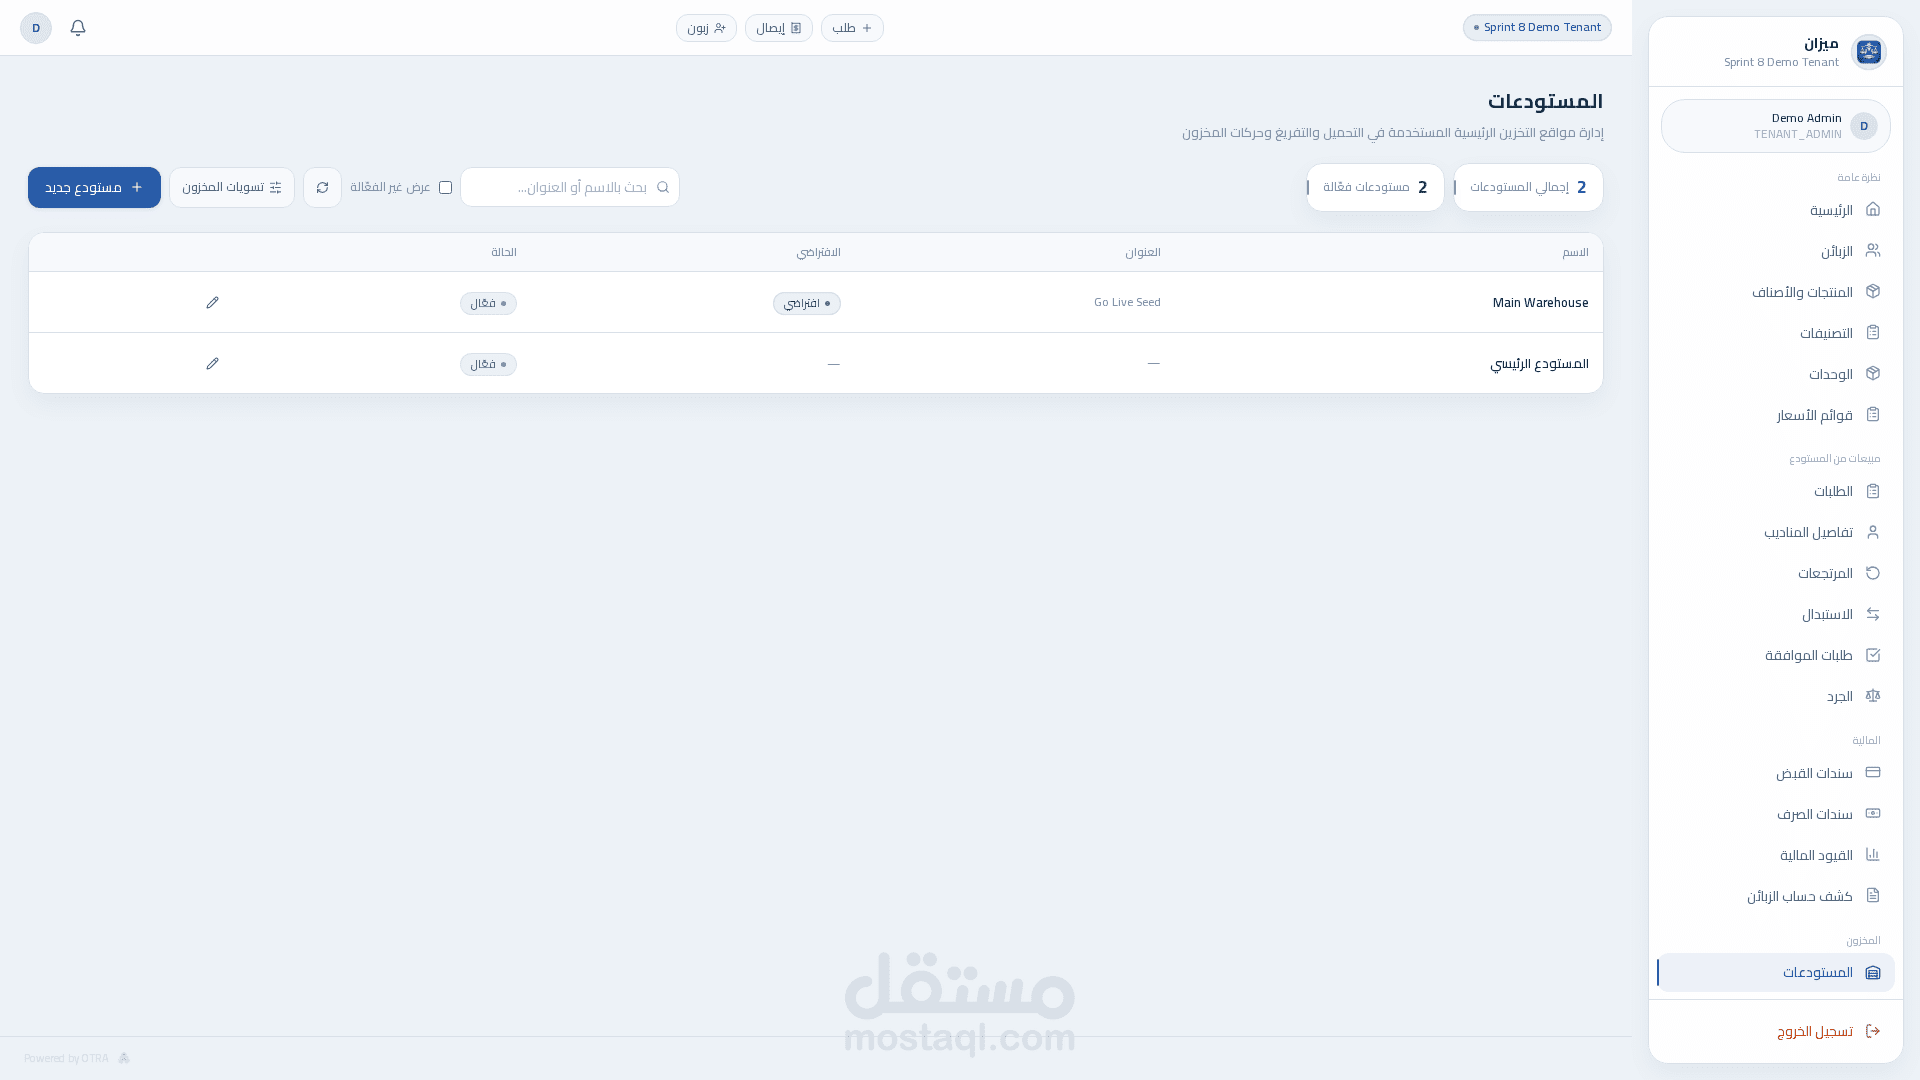
Task: Go to المنتجات والأصناف menu item
Action: (x=1802, y=293)
